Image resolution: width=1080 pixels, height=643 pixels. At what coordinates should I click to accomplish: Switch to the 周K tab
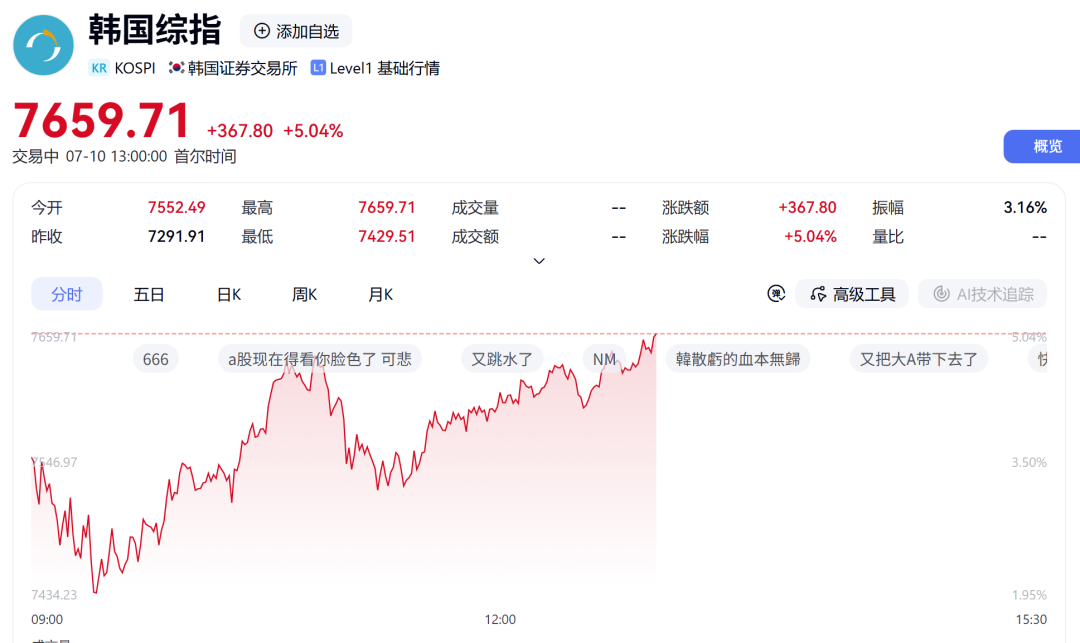pos(304,295)
